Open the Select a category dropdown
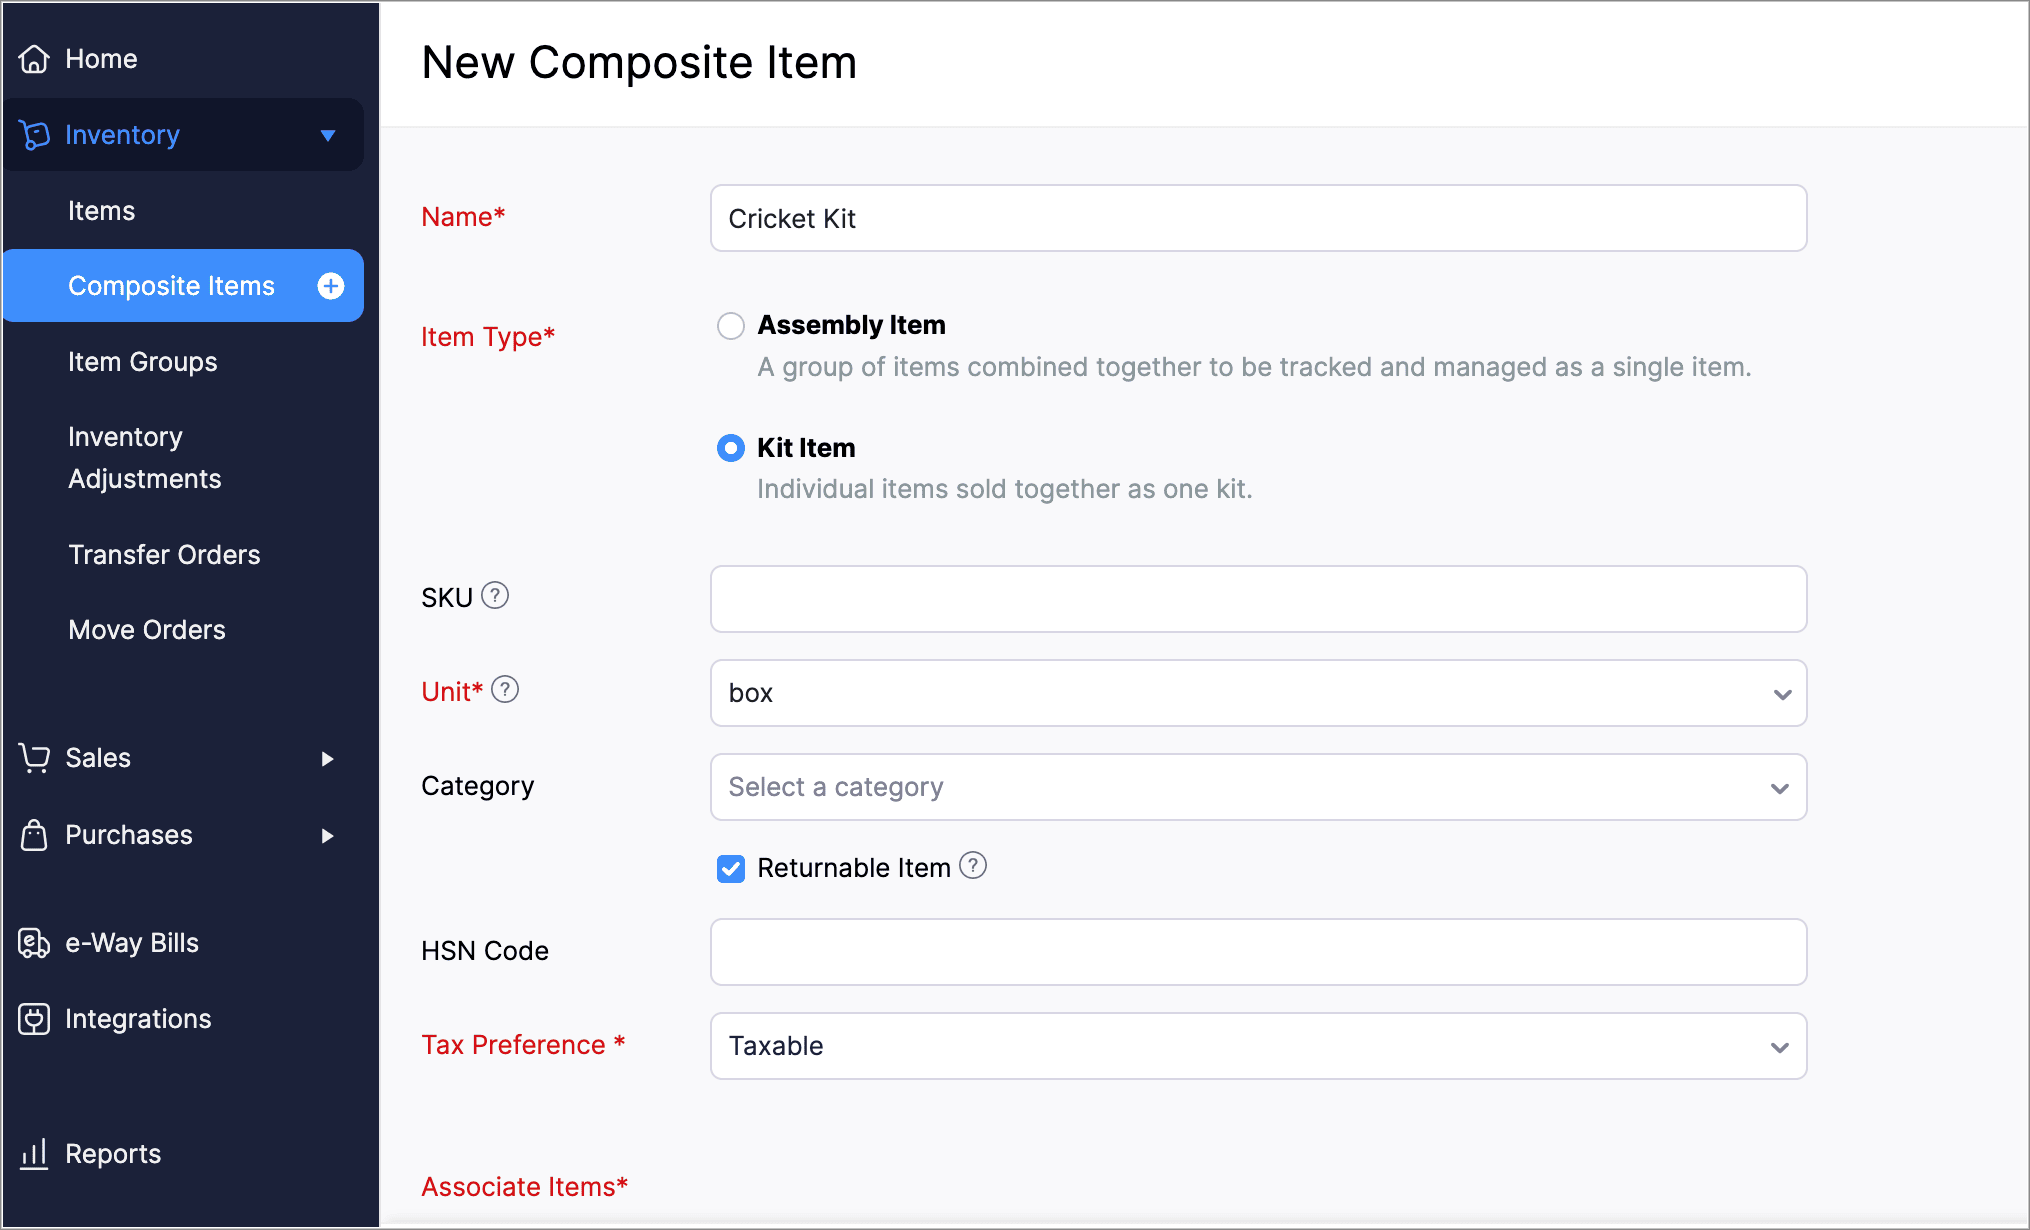 pyautogui.click(x=1258, y=787)
